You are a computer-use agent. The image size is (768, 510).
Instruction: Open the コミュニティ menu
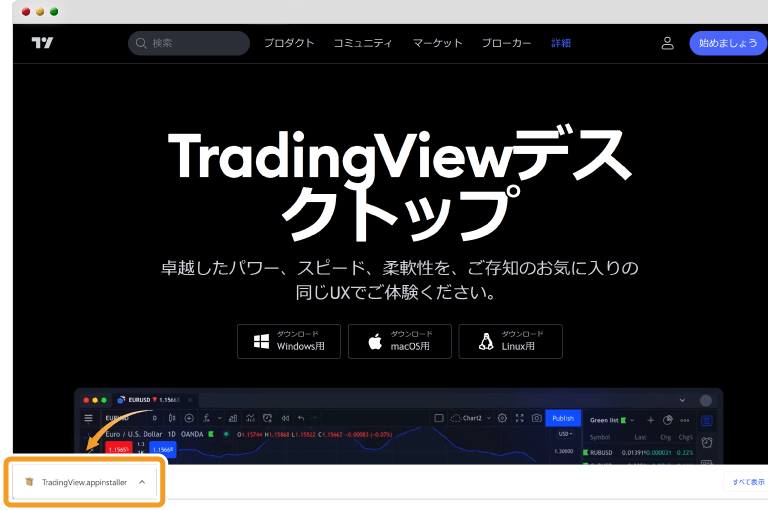point(363,43)
